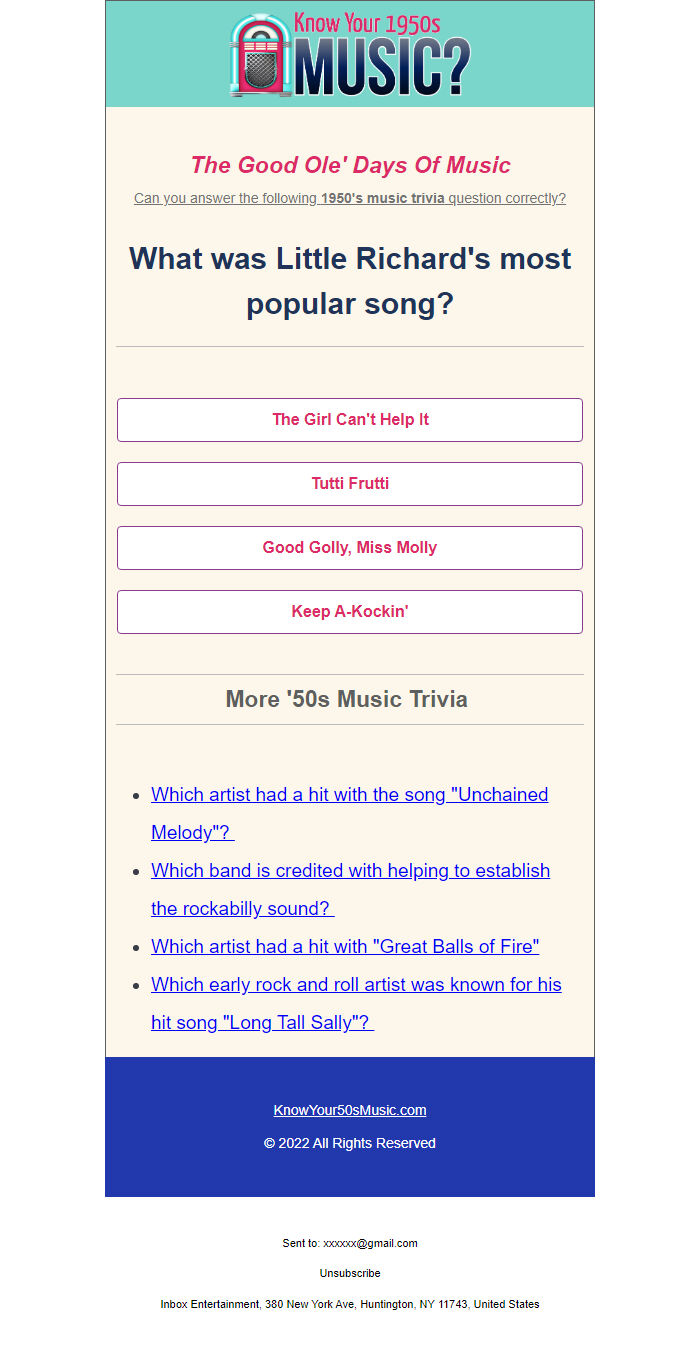Click the "Sent to" gmail address line
Viewport: 700px width, 1350px height.
350,1243
